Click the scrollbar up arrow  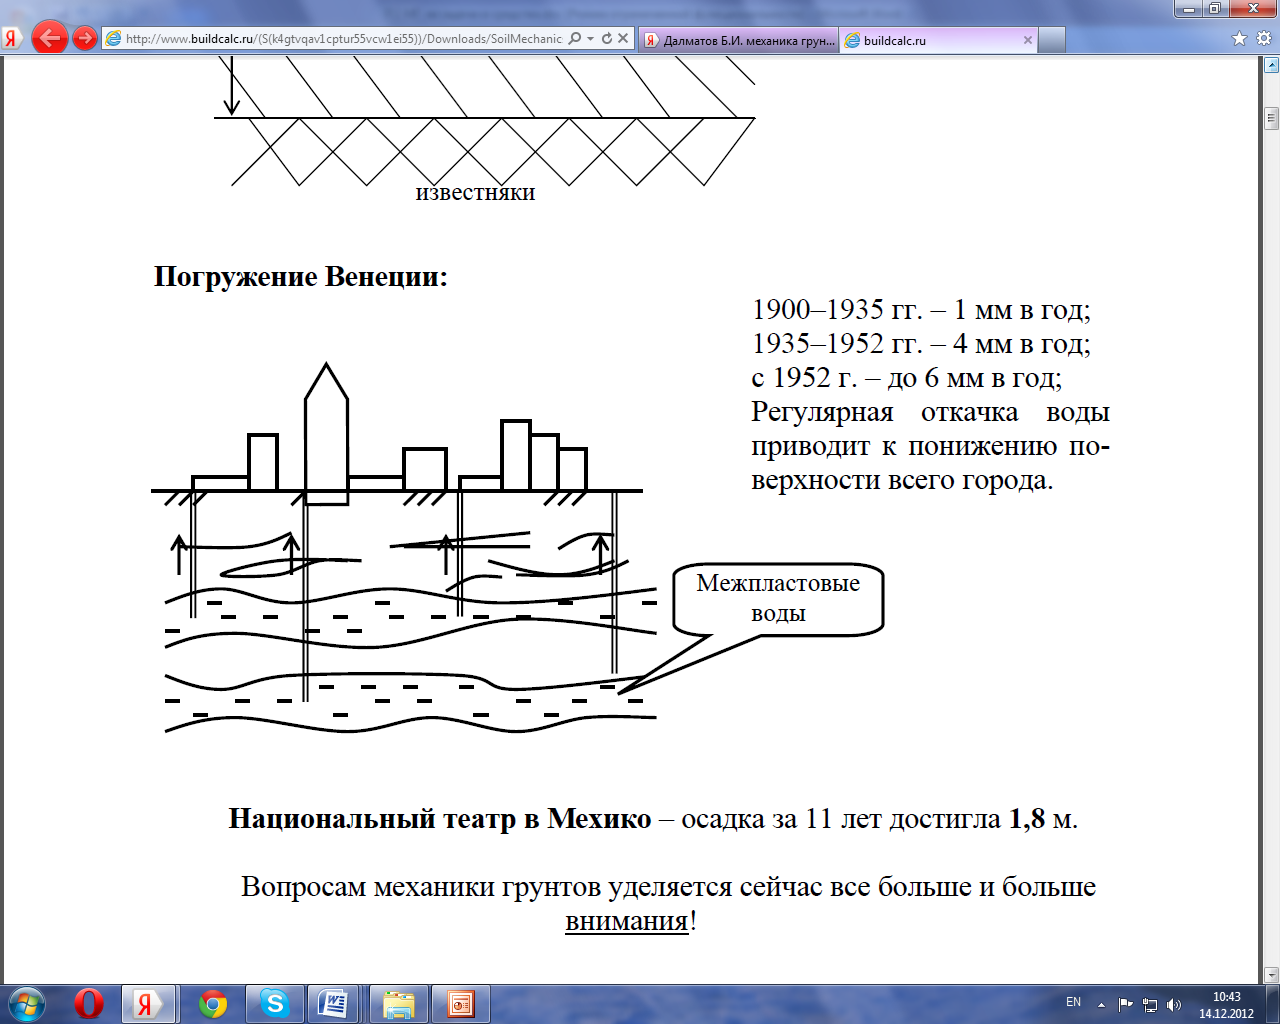pyautogui.click(x=1271, y=65)
